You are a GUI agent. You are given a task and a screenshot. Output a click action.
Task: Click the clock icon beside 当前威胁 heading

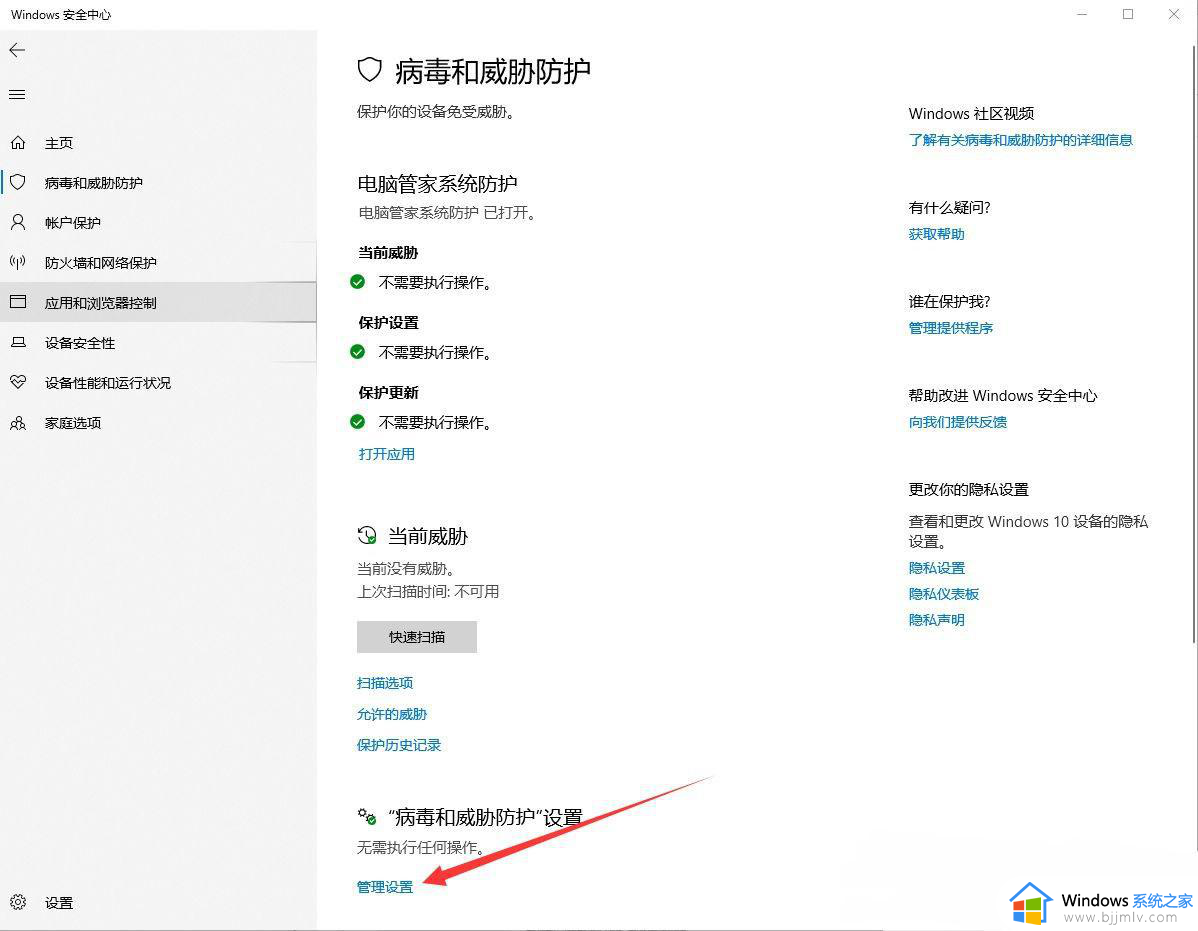tap(367, 535)
